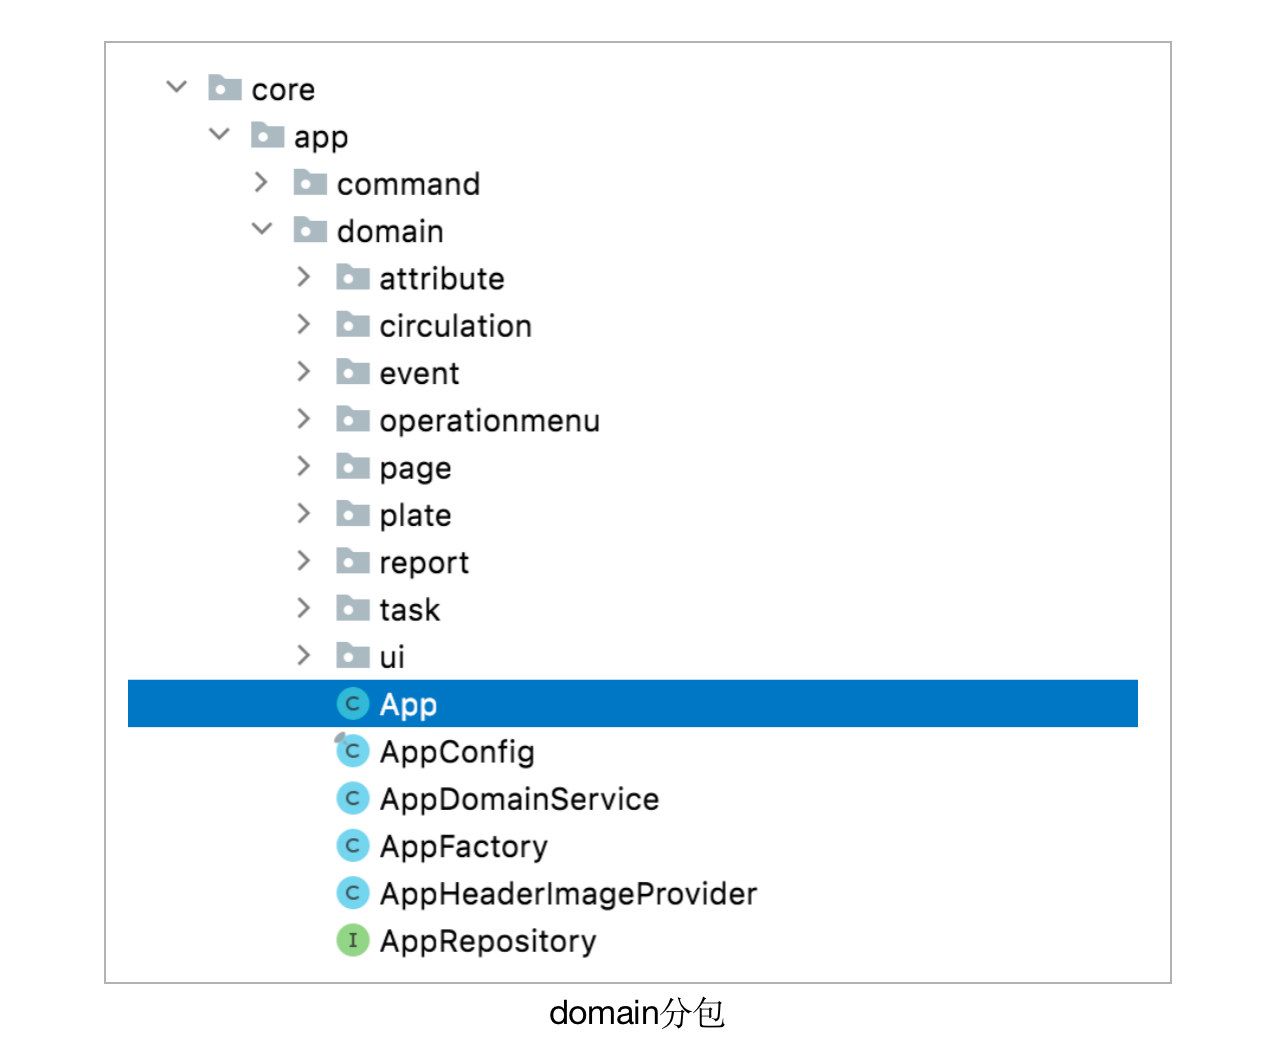Collapse the domain folder chevron
This screenshot has height=1062, width=1274.
pos(262,229)
